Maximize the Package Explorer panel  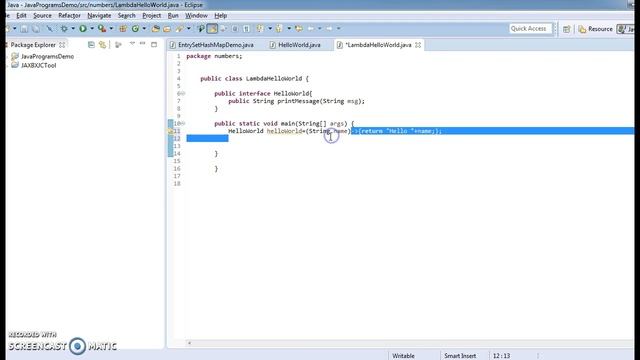(x=154, y=44)
